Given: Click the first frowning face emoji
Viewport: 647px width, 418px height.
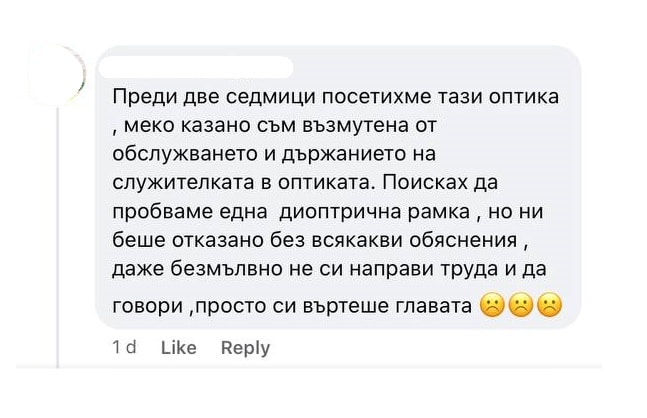Looking at the screenshot, I should point(491,306).
